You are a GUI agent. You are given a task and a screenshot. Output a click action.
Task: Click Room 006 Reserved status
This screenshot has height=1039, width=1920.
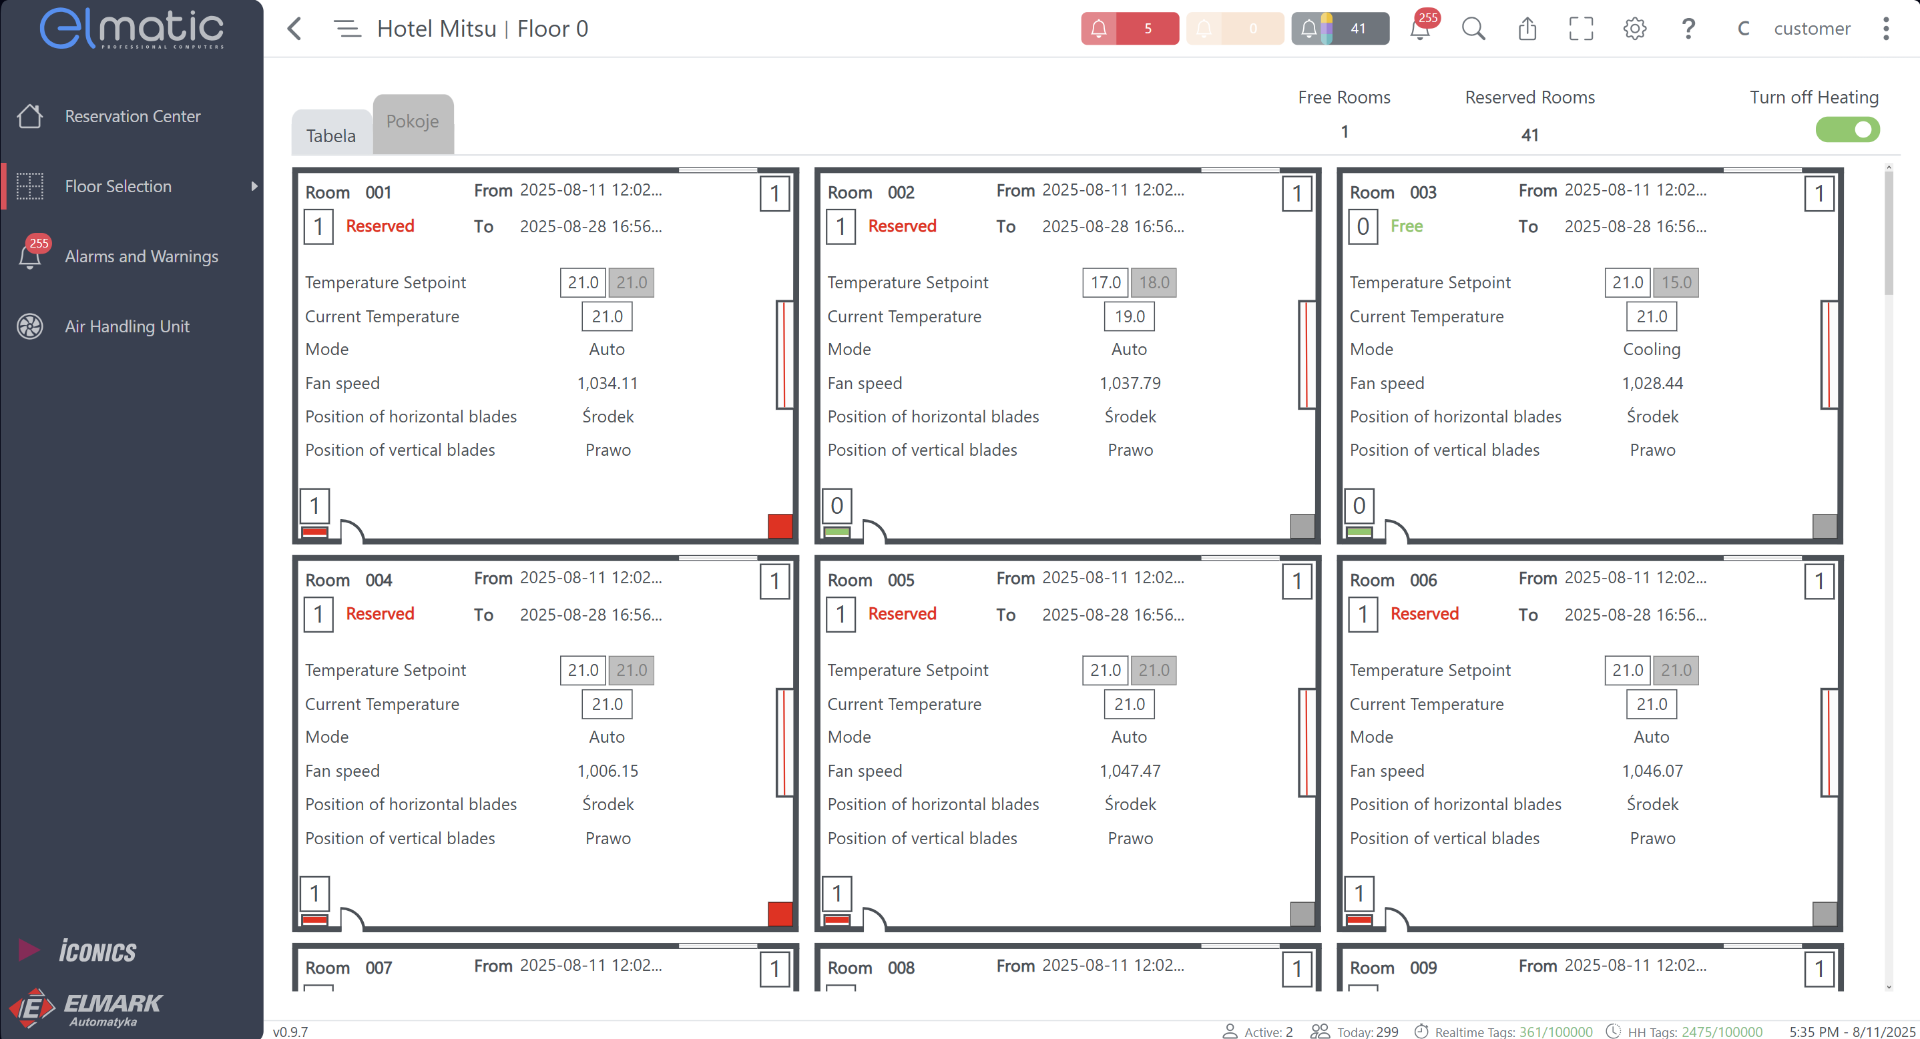click(x=1425, y=614)
